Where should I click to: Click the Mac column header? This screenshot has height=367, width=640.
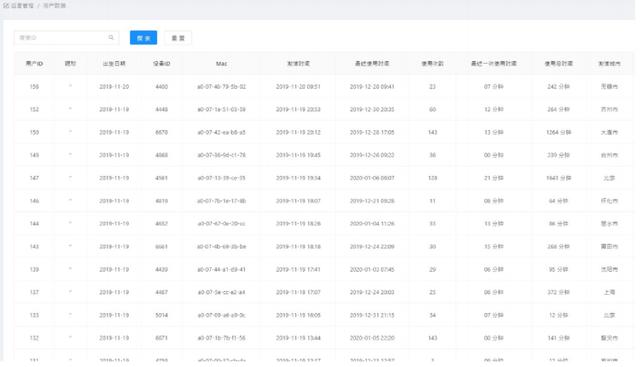[x=222, y=64]
